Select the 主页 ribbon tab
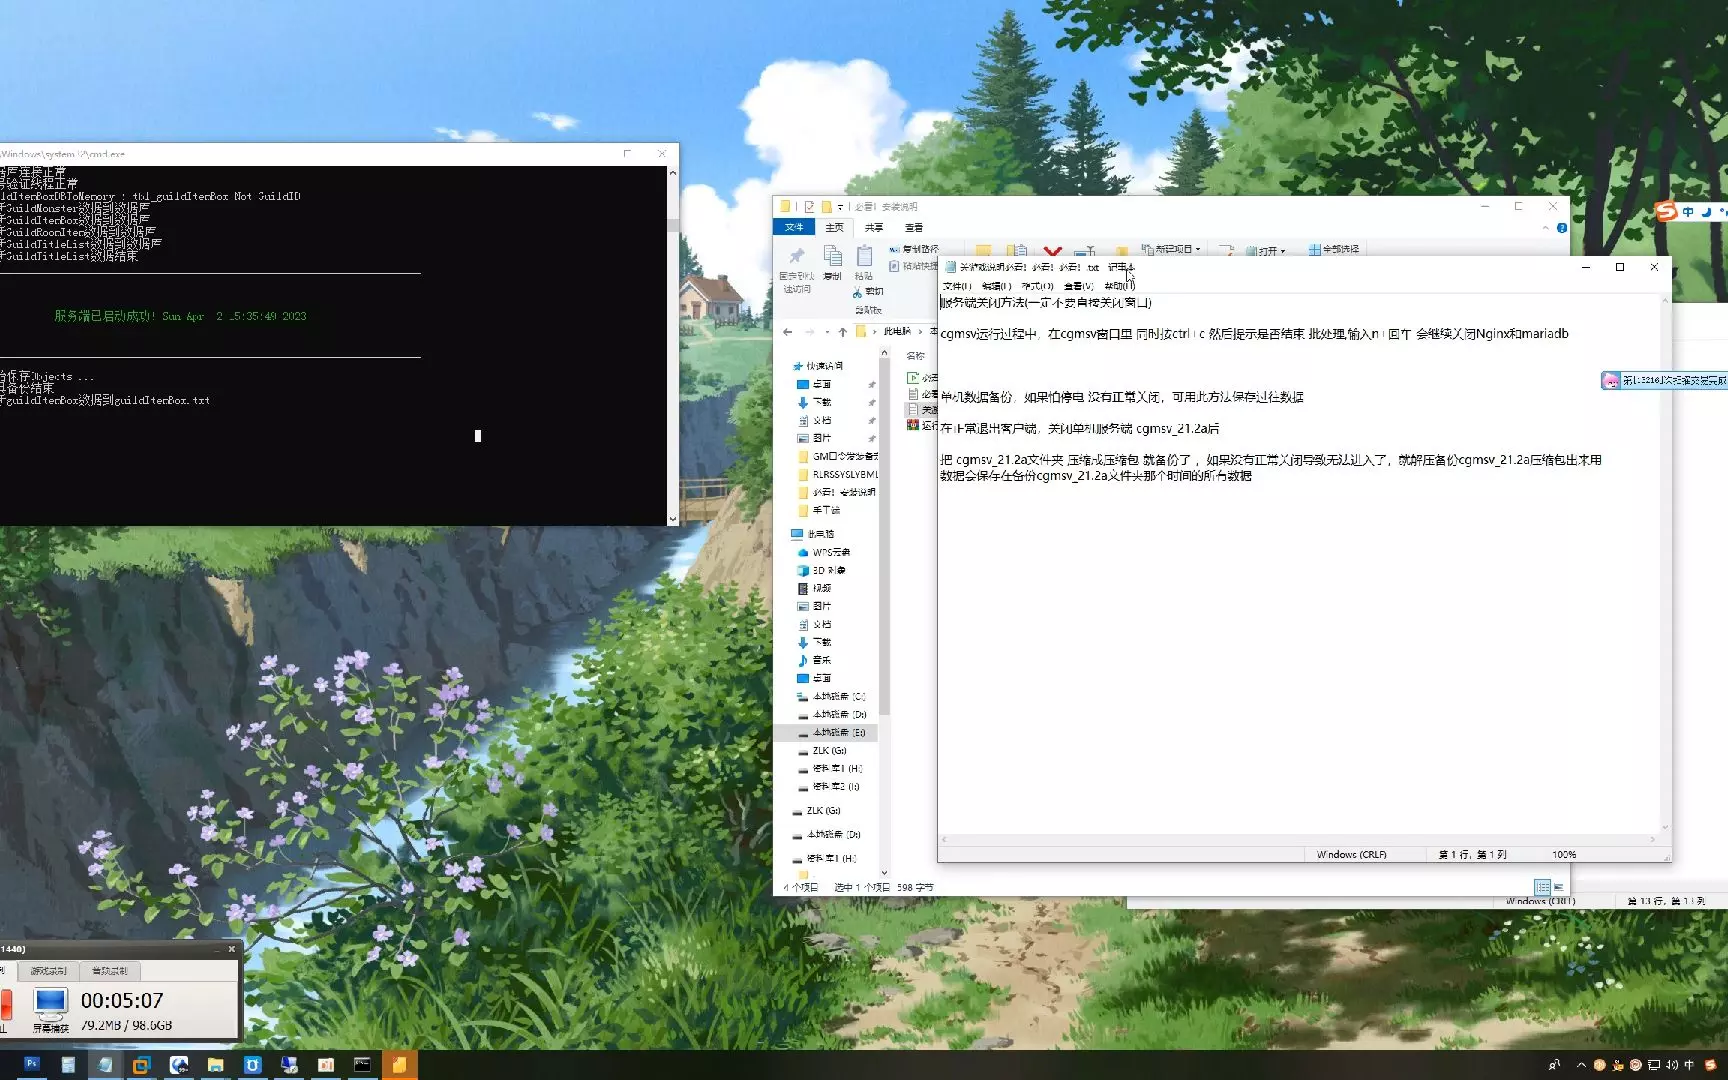The width and height of the screenshot is (1728, 1080). (x=834, y=227)
